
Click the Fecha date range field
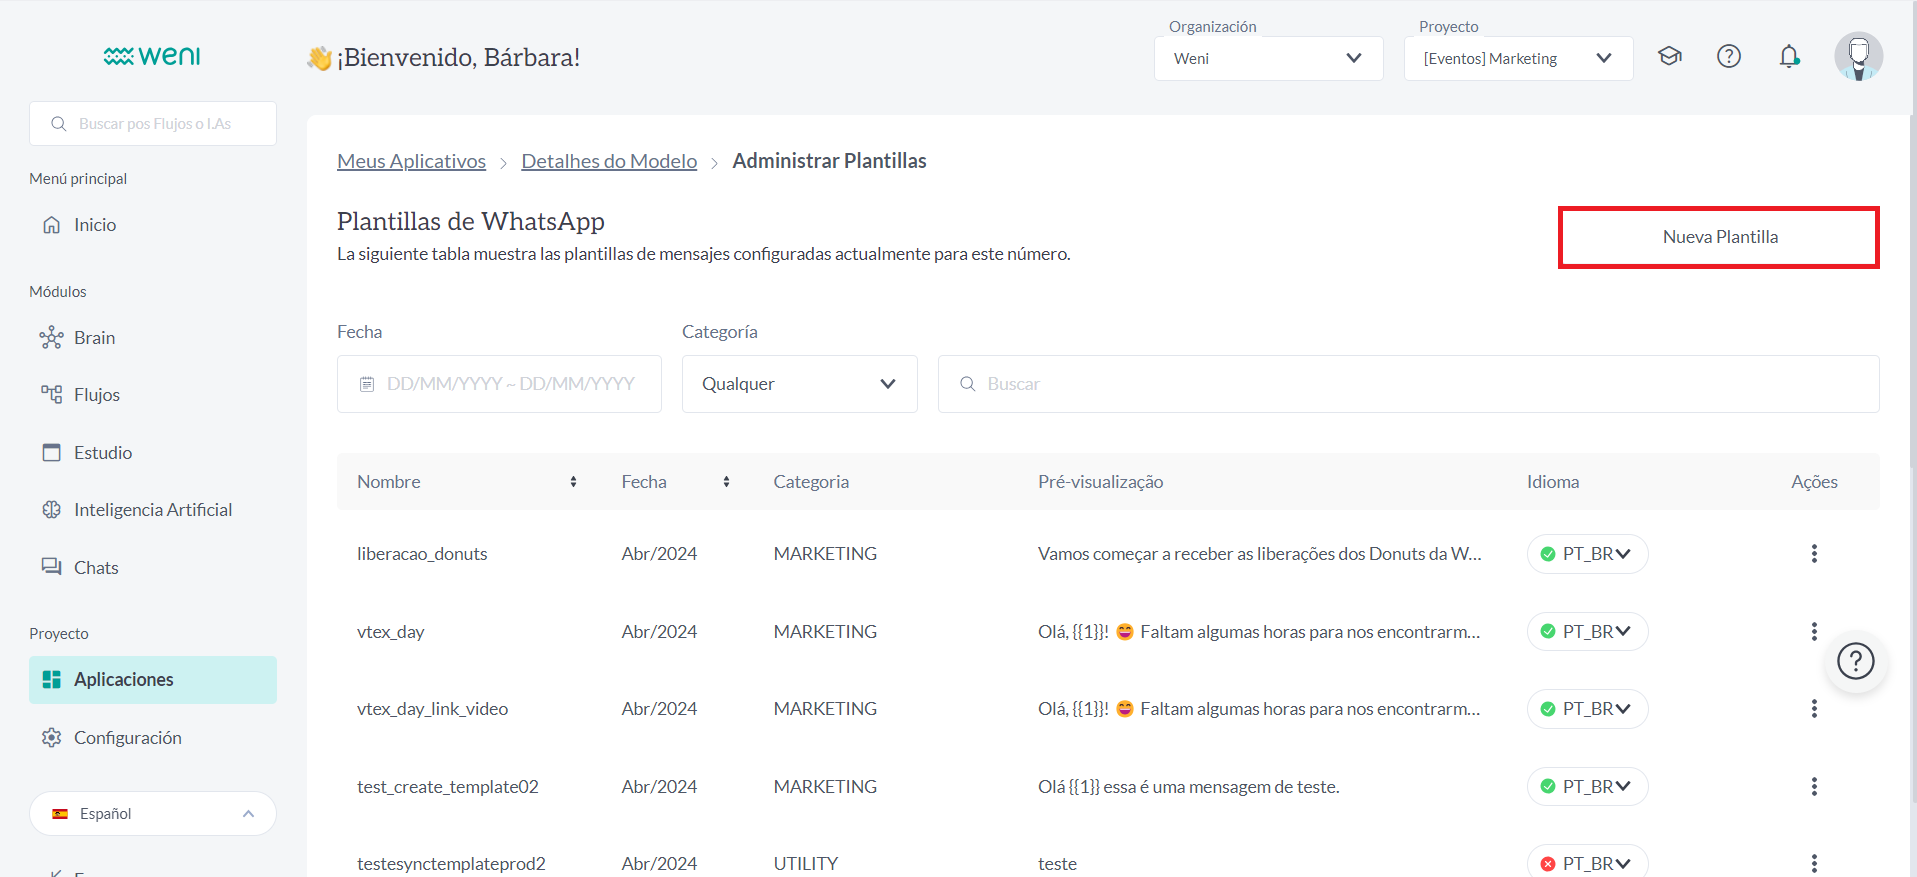click(x=499, y=384)
